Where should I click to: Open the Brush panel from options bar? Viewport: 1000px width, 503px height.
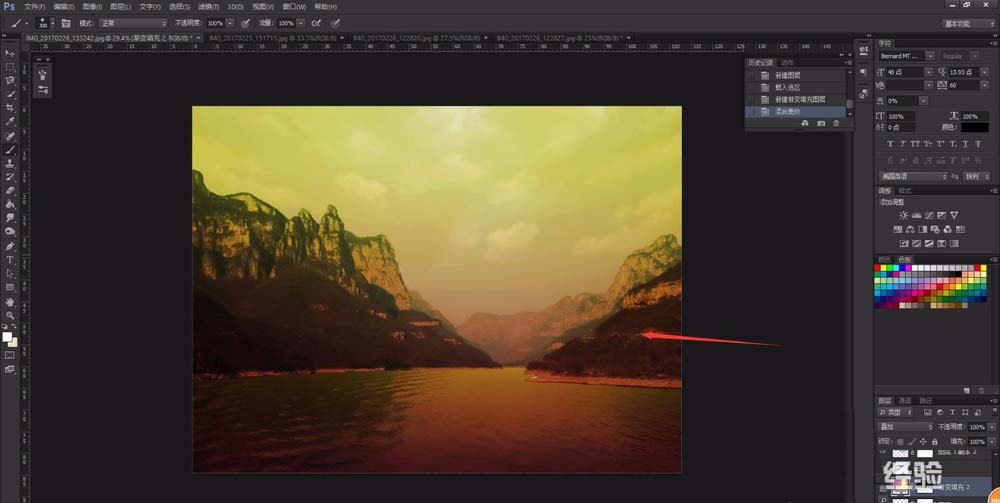coord(66,23)
